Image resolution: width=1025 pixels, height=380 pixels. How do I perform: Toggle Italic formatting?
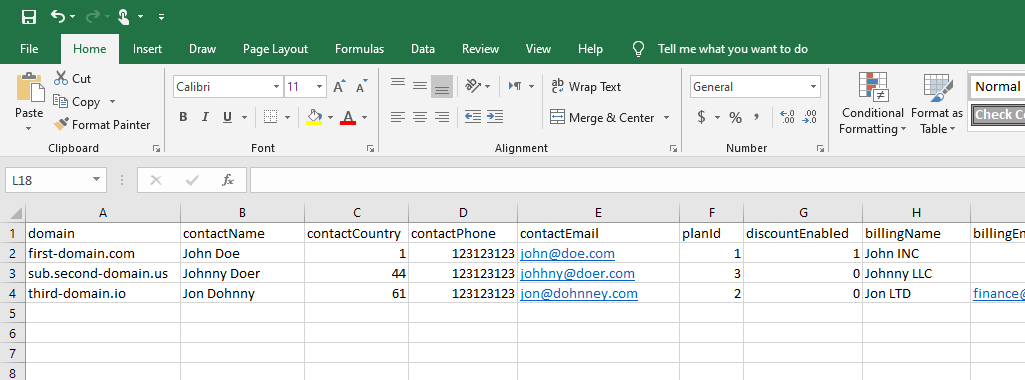[x=205, y=117]
